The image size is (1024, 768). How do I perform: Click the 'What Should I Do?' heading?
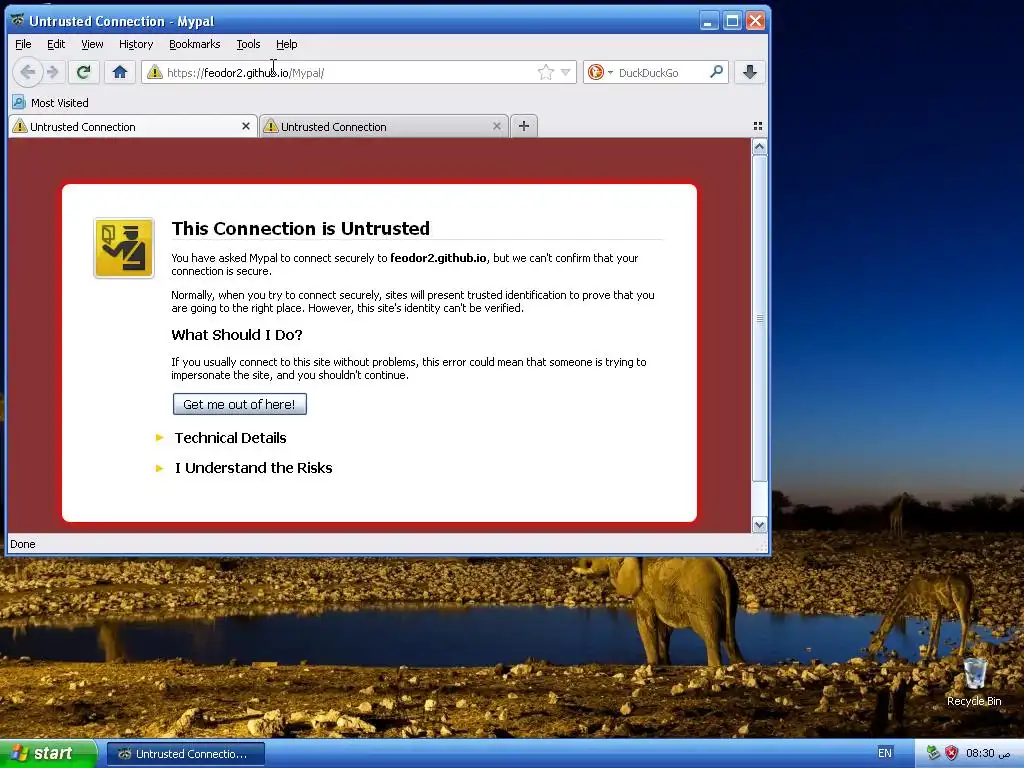(x=237, y=335)
